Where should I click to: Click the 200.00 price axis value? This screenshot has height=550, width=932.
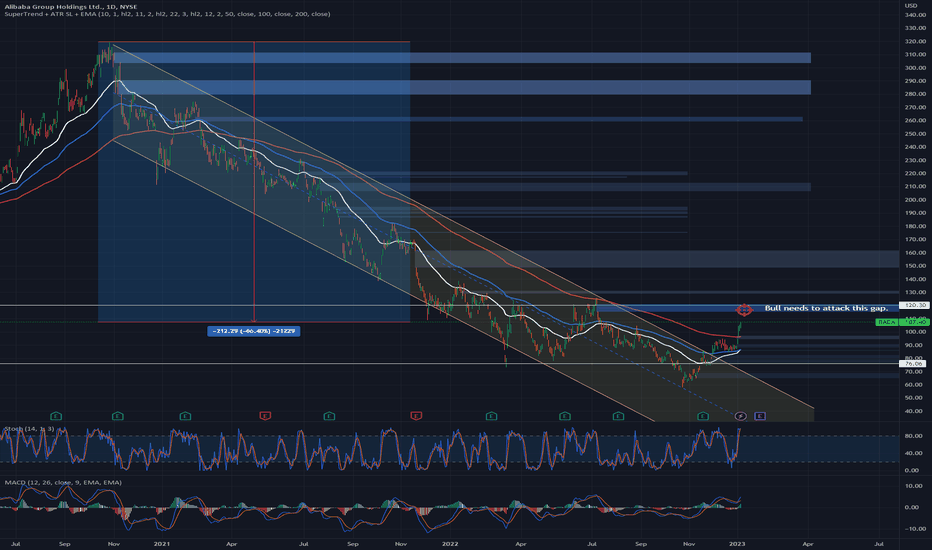[x=915, y=200]
